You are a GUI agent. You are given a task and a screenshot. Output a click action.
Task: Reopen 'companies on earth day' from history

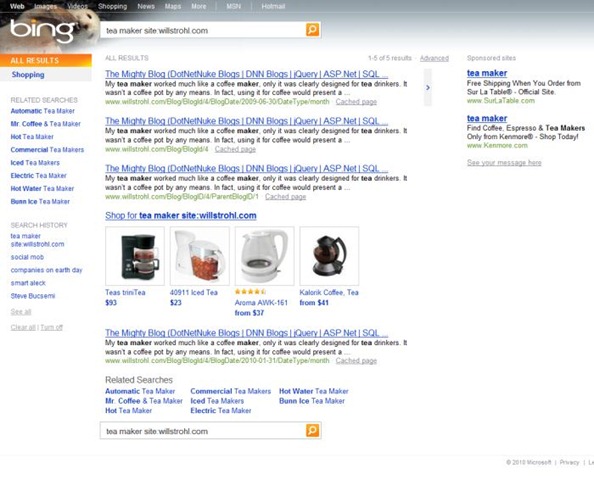(x=46, y=270)
